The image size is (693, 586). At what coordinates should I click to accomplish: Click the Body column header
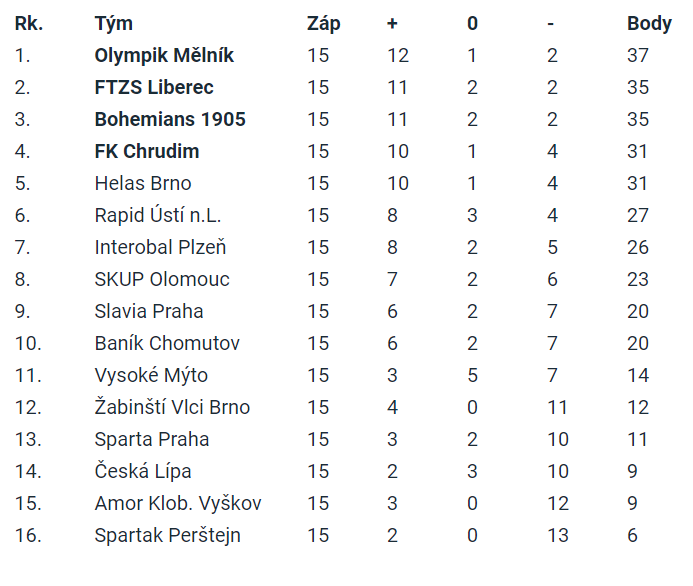649,24
